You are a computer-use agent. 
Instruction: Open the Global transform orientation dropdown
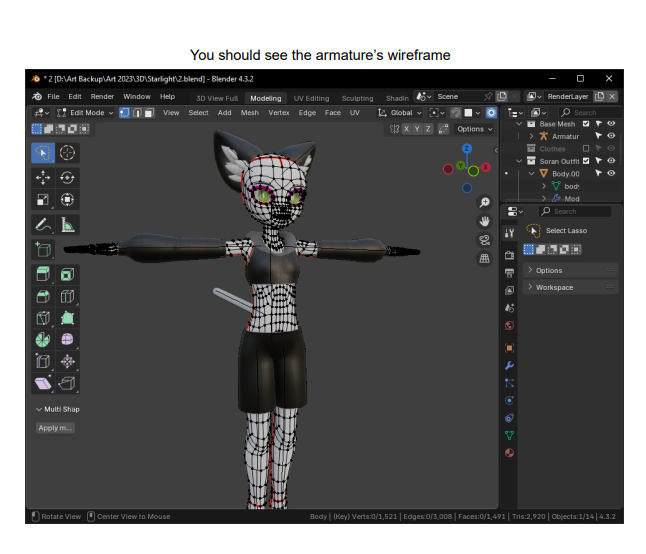405,113
